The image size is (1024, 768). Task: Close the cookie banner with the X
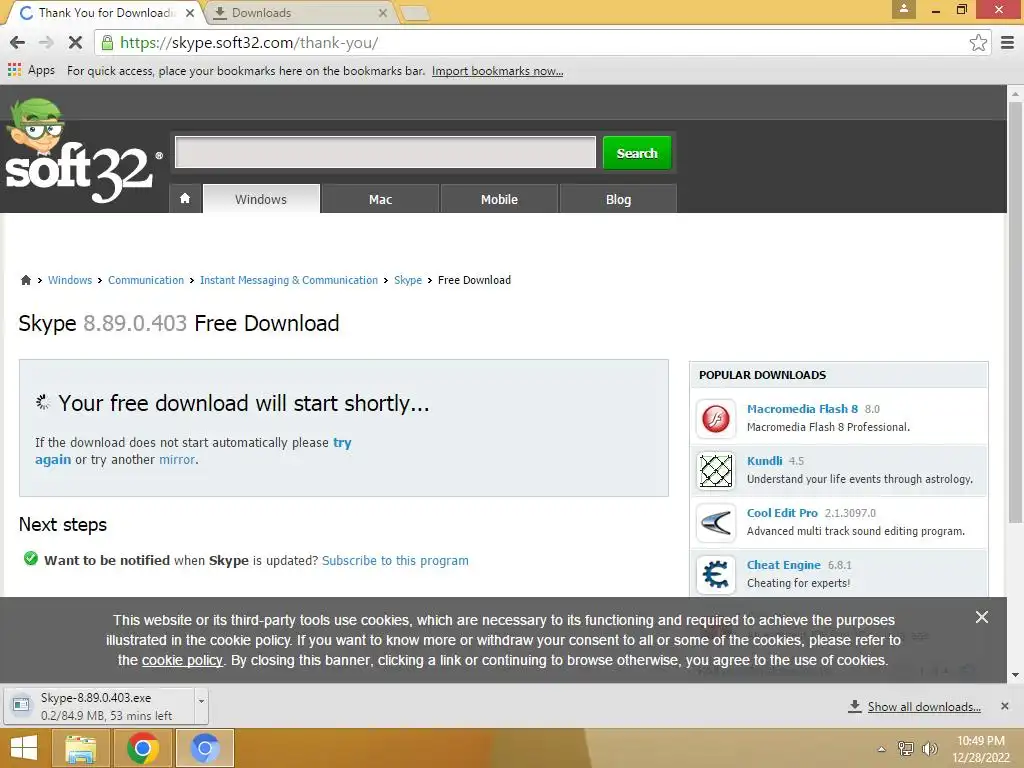click(x=981, y=617)
